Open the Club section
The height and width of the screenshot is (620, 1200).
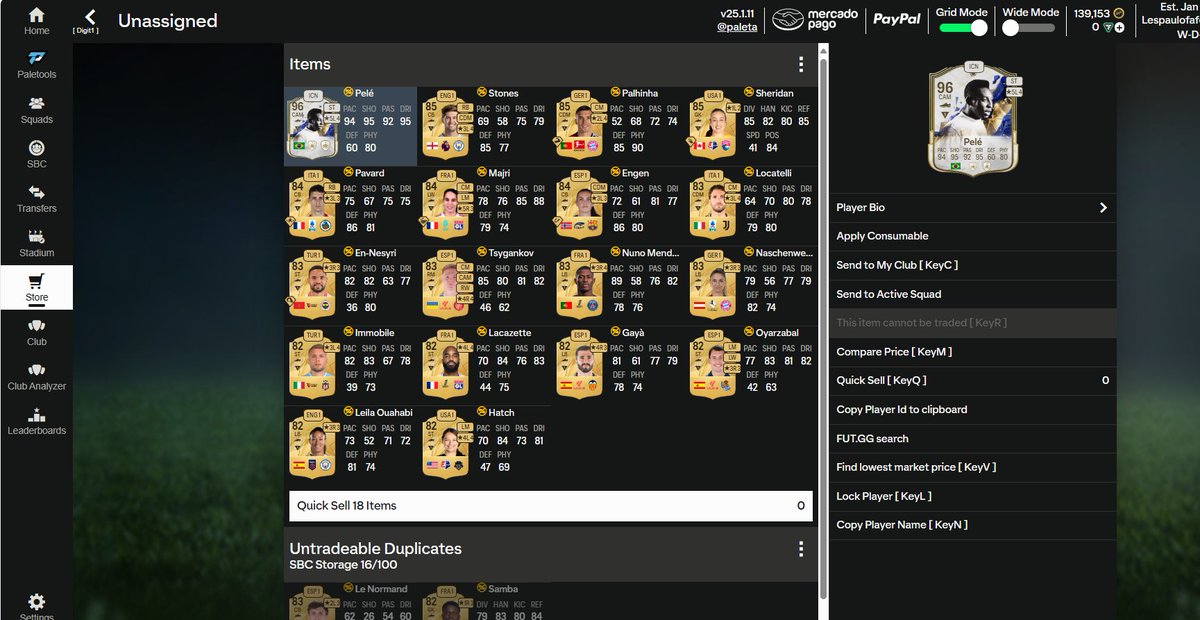coord(36,331)
